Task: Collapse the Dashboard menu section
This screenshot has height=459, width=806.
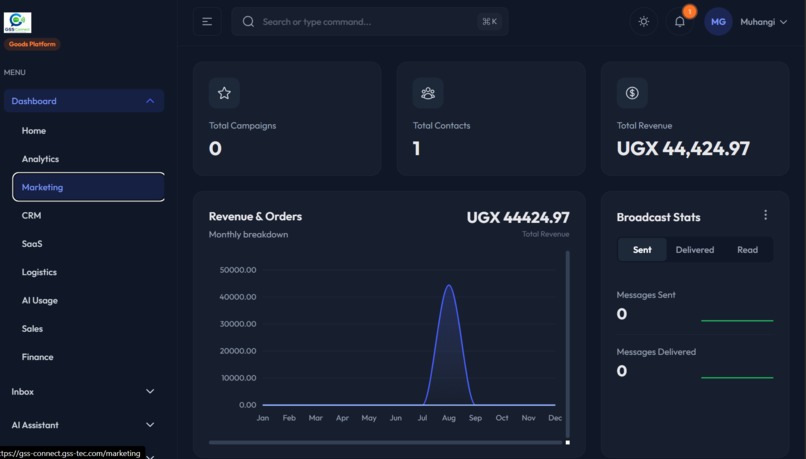Action: coord(84,101)
